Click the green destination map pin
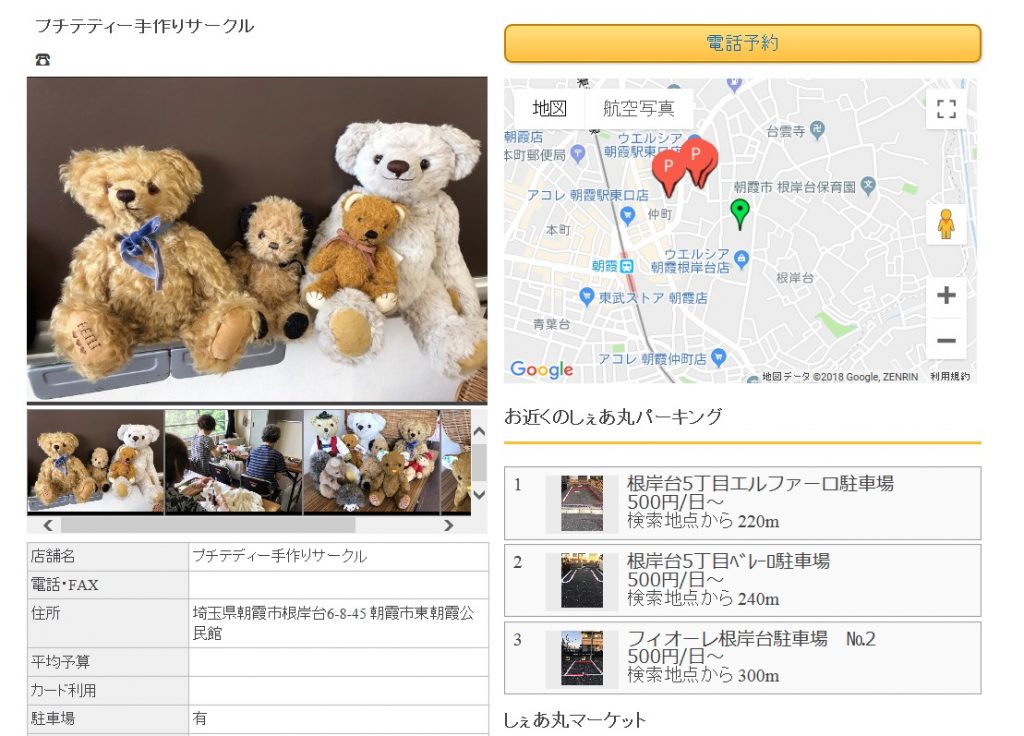 739,214
